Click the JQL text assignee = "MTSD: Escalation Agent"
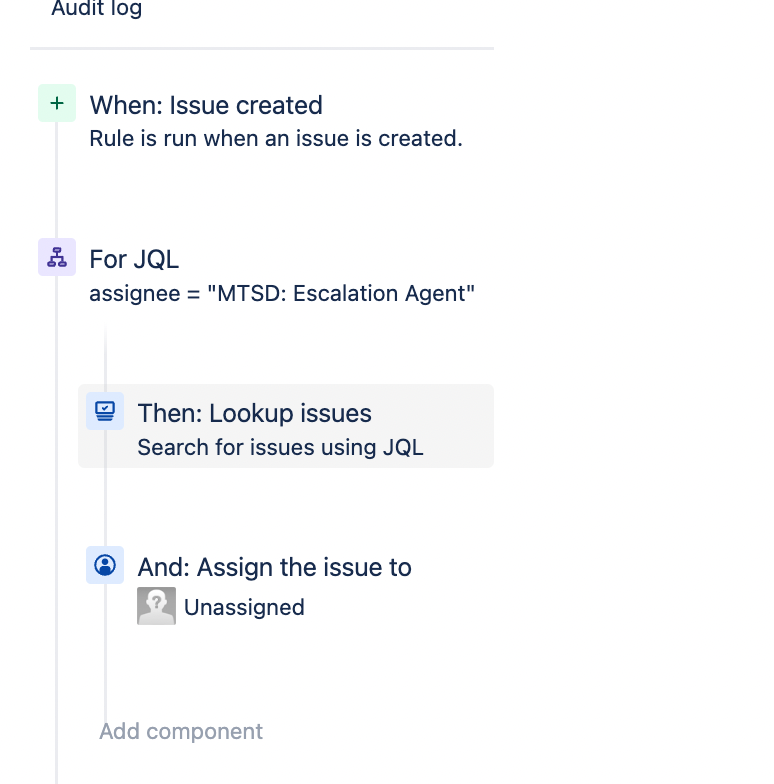 (282, 294)
